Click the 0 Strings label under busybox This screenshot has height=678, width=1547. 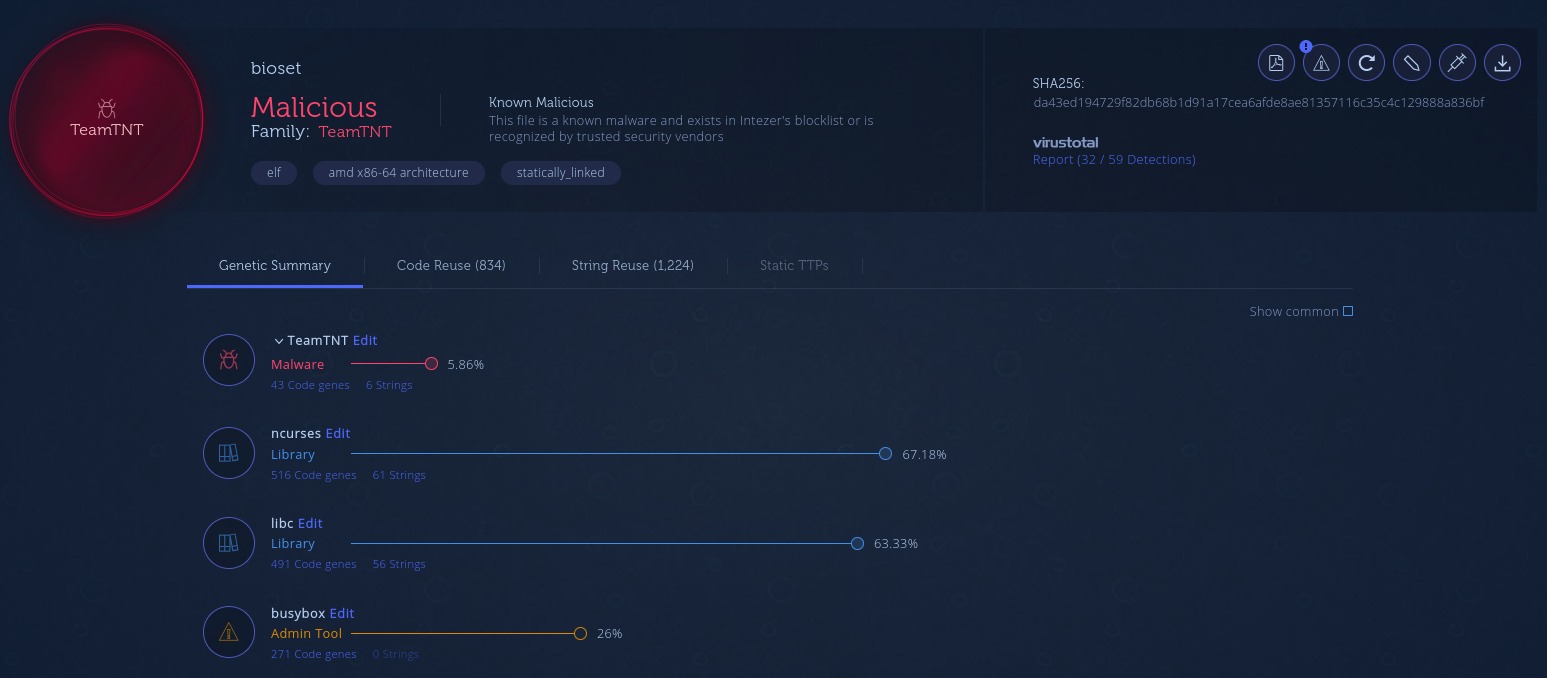[x=395, y=654]
